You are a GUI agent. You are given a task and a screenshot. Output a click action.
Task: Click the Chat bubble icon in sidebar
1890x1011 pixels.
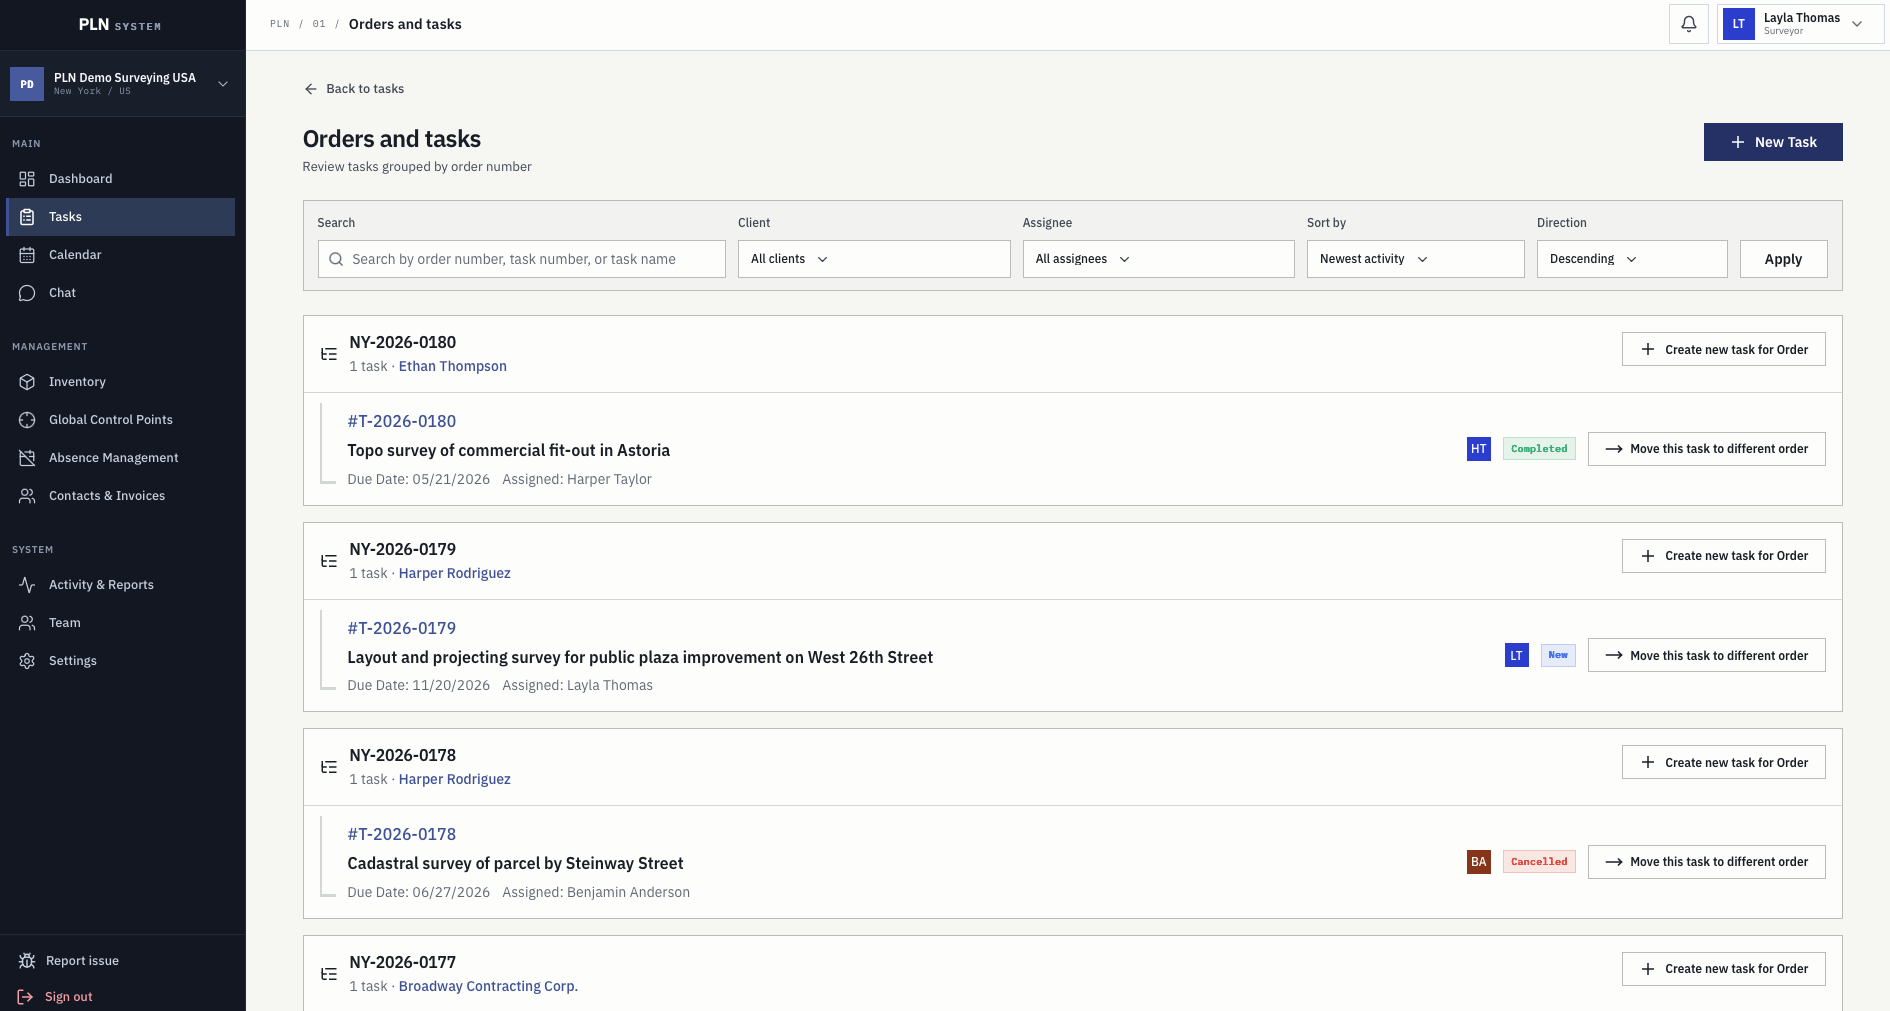(27, 293)
